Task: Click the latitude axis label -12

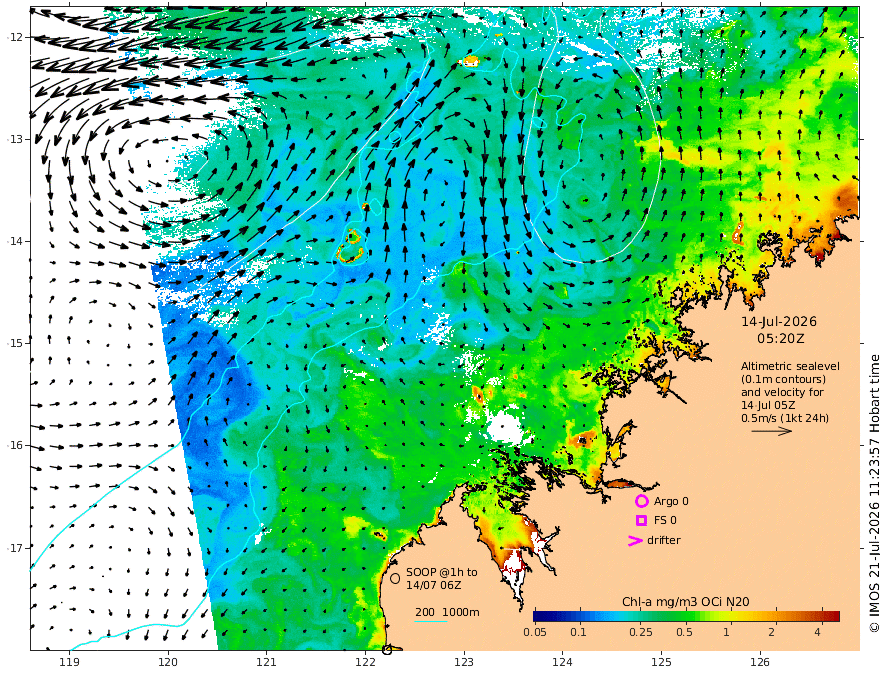Action: (15, 37)
